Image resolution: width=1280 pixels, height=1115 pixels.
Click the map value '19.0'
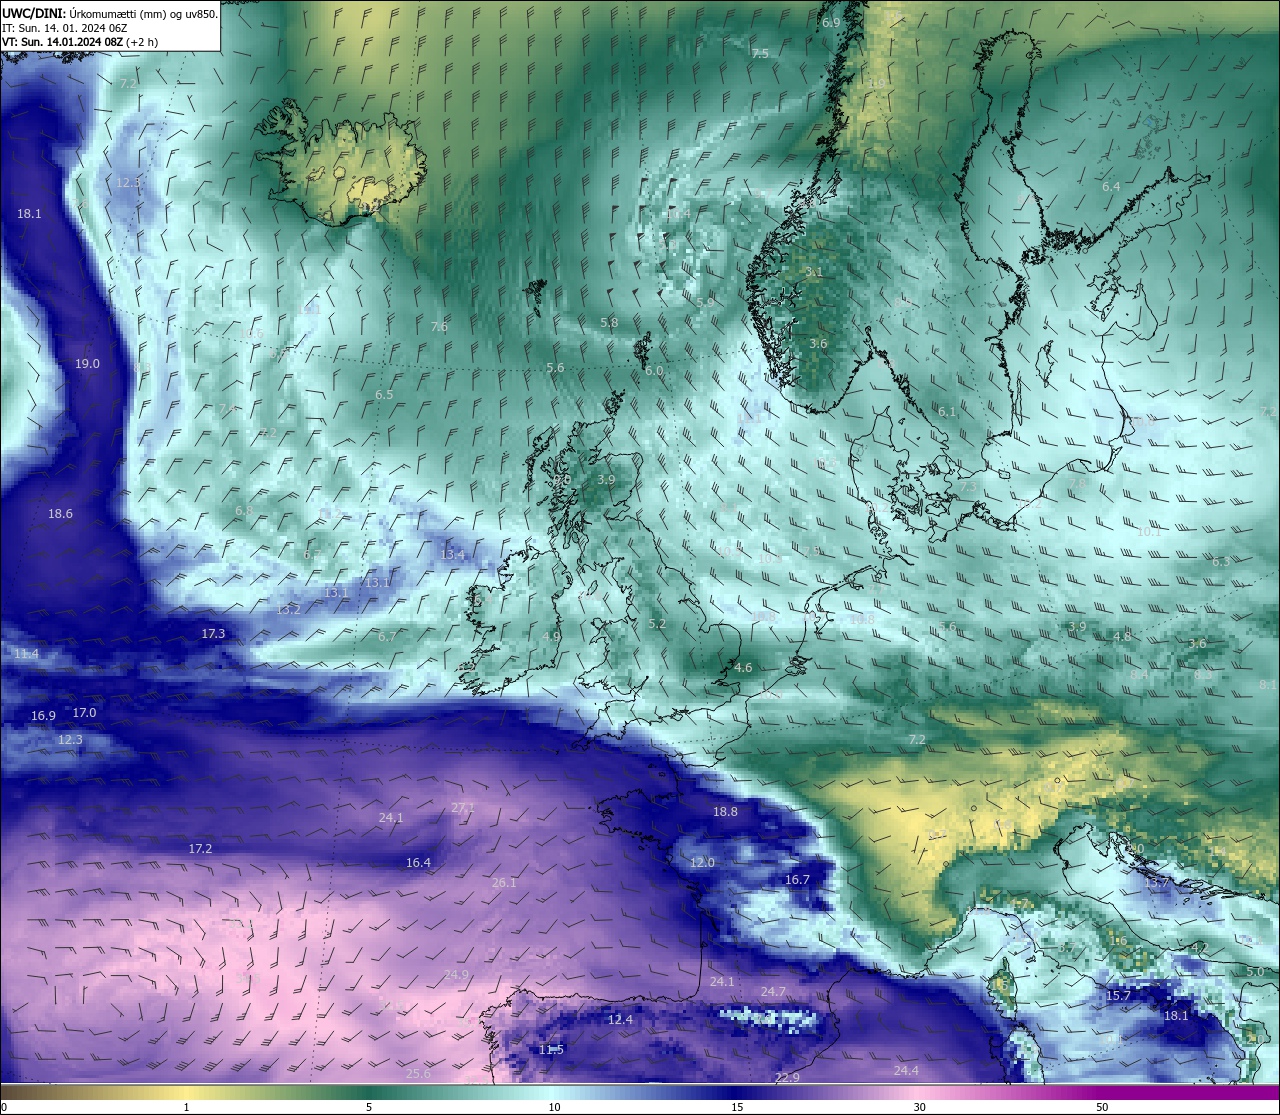(x=88, y=363)
